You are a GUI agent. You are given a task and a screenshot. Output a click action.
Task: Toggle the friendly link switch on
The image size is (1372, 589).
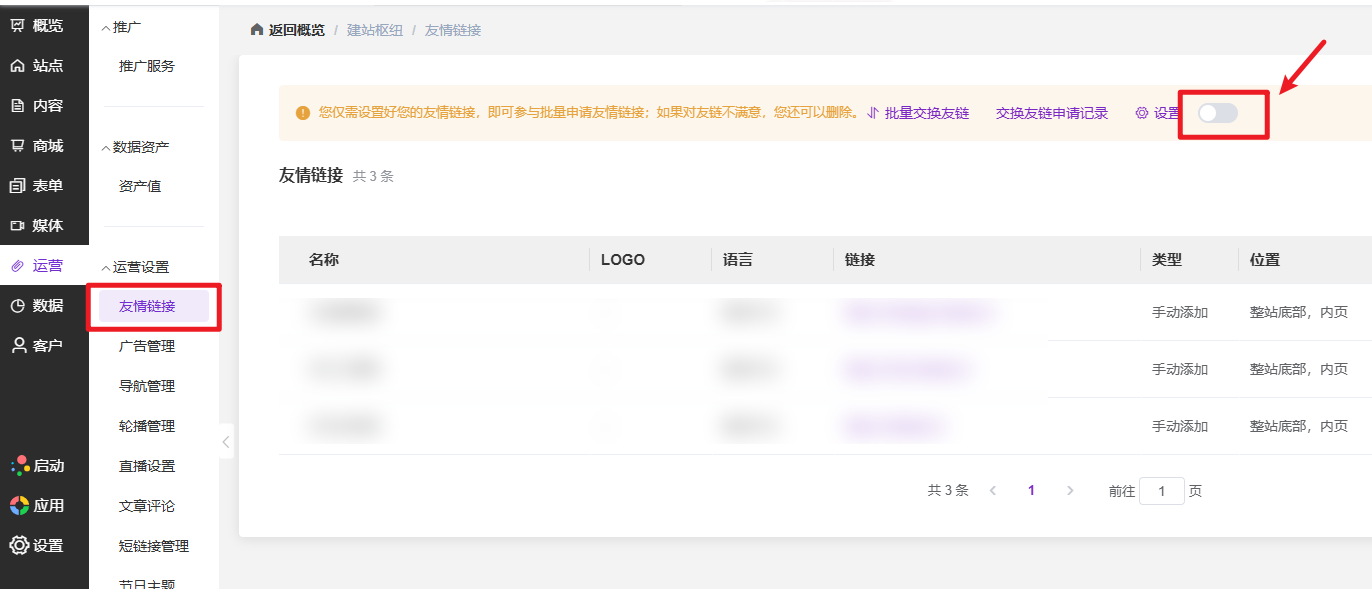tap(1218, 113)
